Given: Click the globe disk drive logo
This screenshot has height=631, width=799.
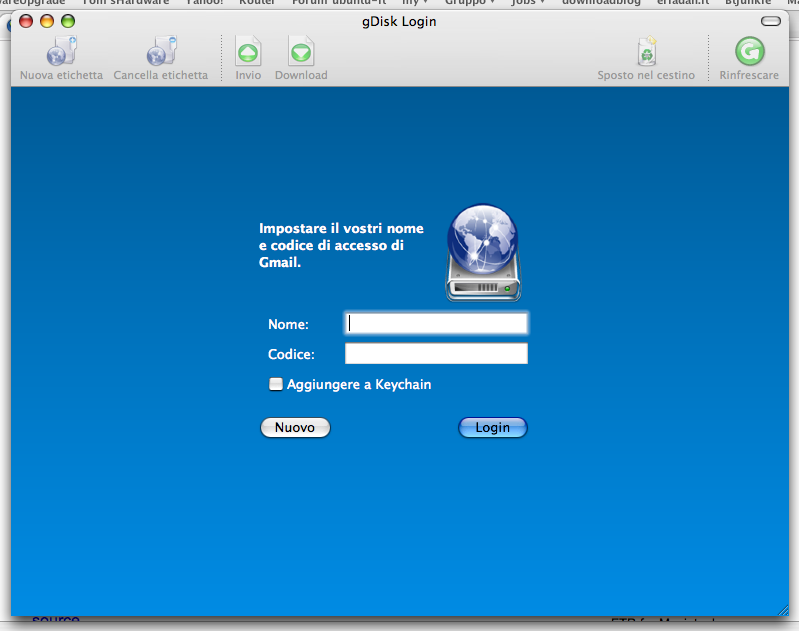Looking at the screenshot, I should coord(483,253).
